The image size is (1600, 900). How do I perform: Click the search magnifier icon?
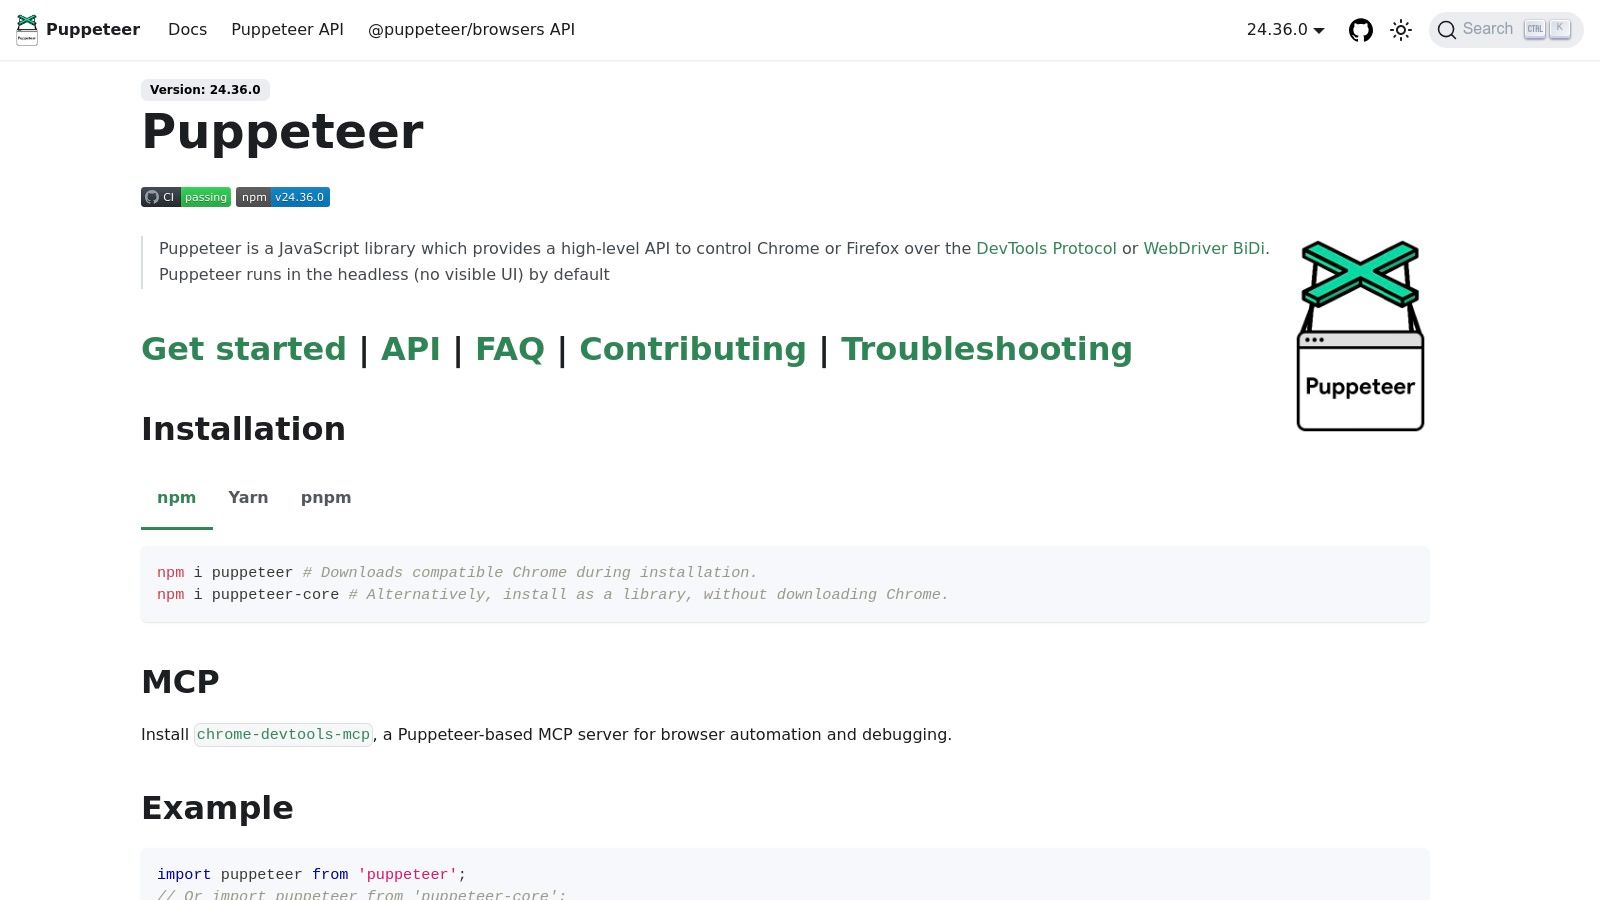[1446, 30]
